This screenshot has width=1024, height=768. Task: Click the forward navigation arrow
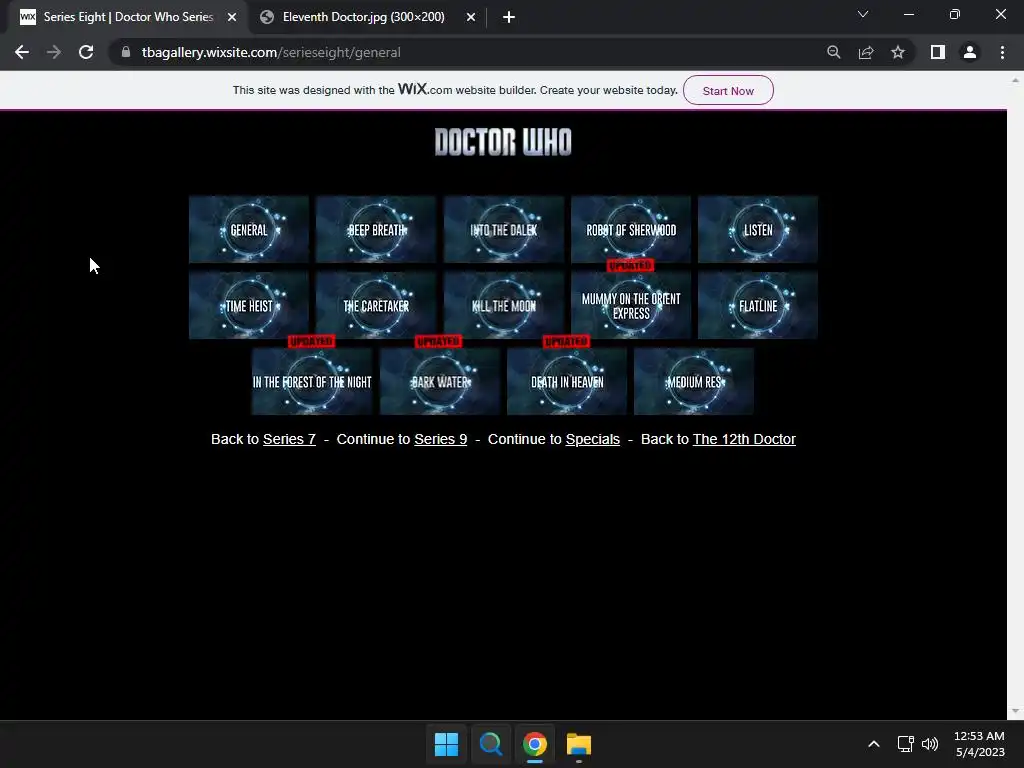pos(54,52)
